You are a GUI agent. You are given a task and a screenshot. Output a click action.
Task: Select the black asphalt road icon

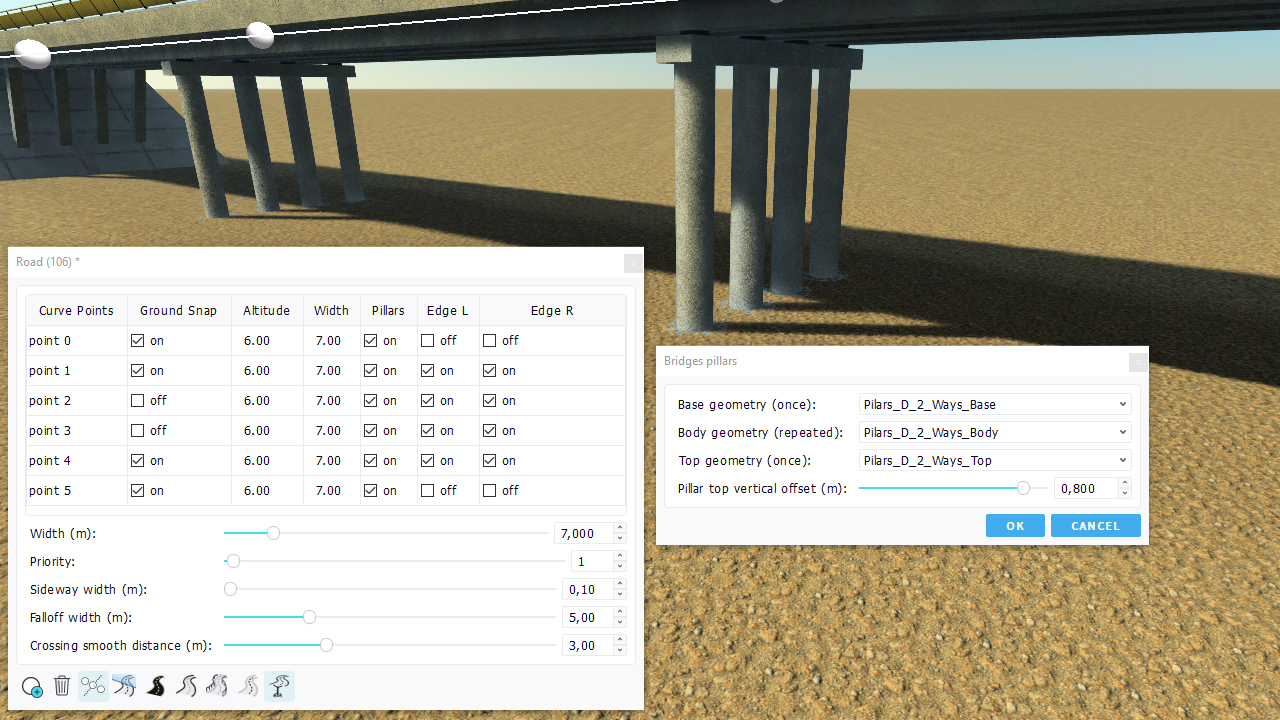click(x=156, y=686)
